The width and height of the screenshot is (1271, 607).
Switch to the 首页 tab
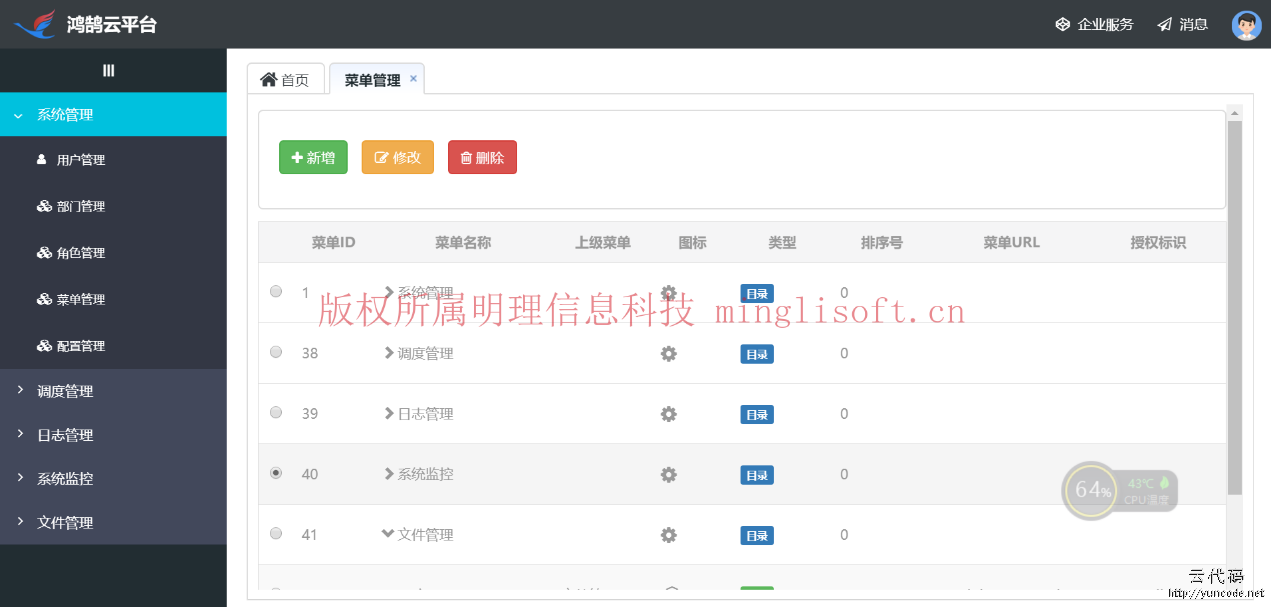[286, 79]
